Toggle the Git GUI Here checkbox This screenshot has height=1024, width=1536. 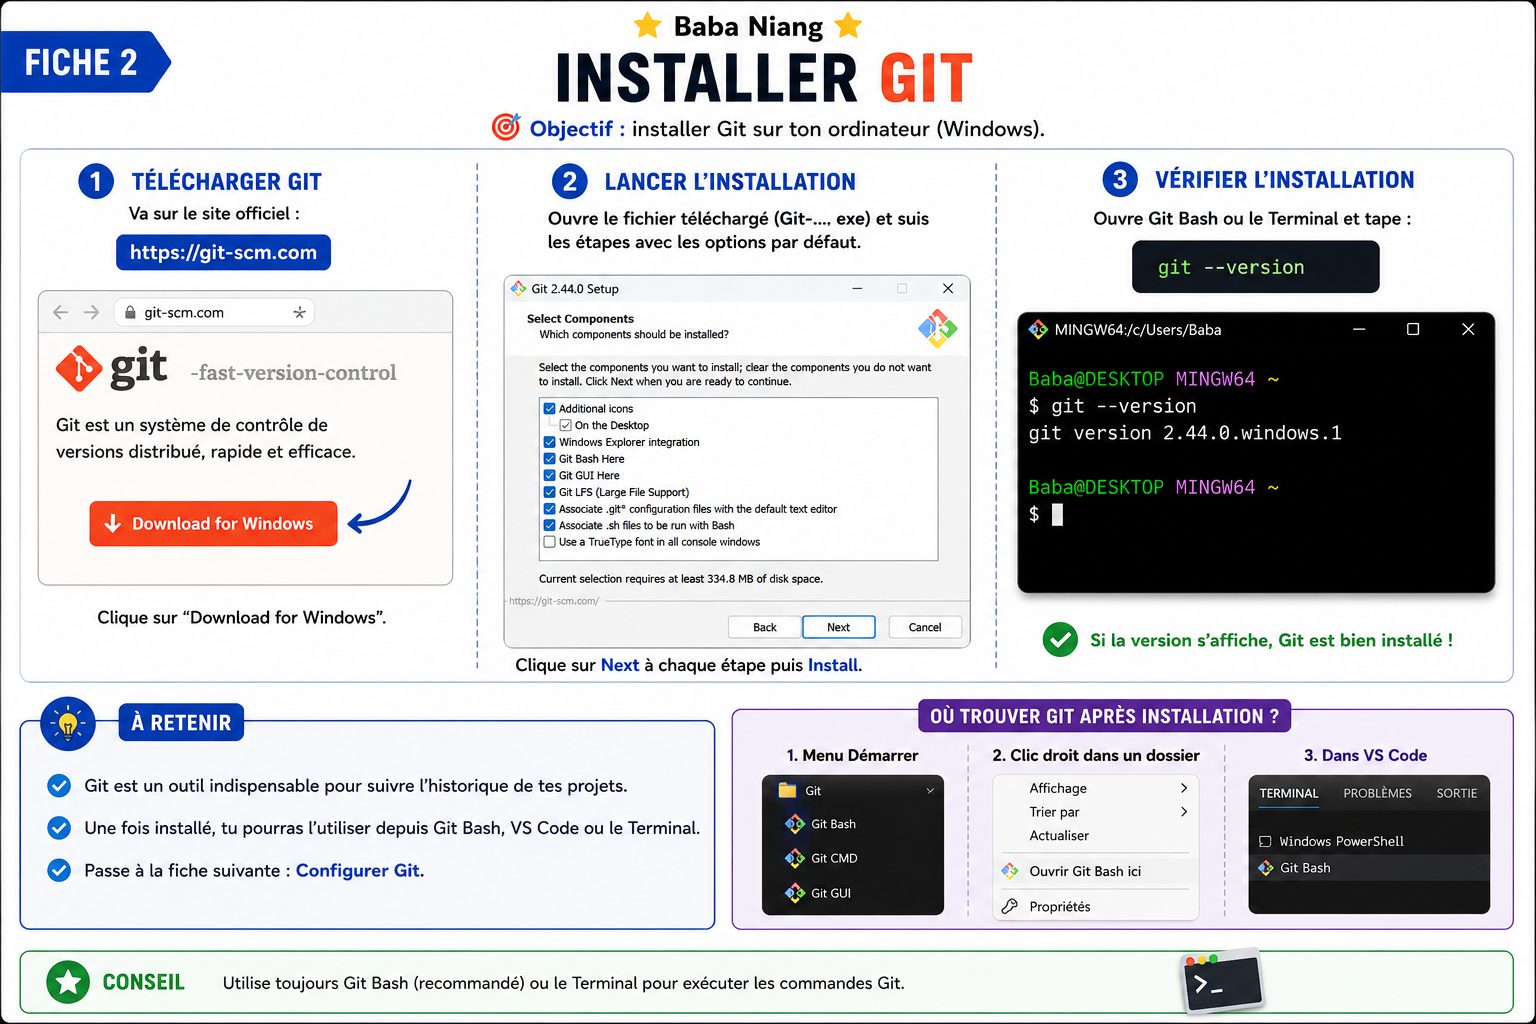[549, 476]
